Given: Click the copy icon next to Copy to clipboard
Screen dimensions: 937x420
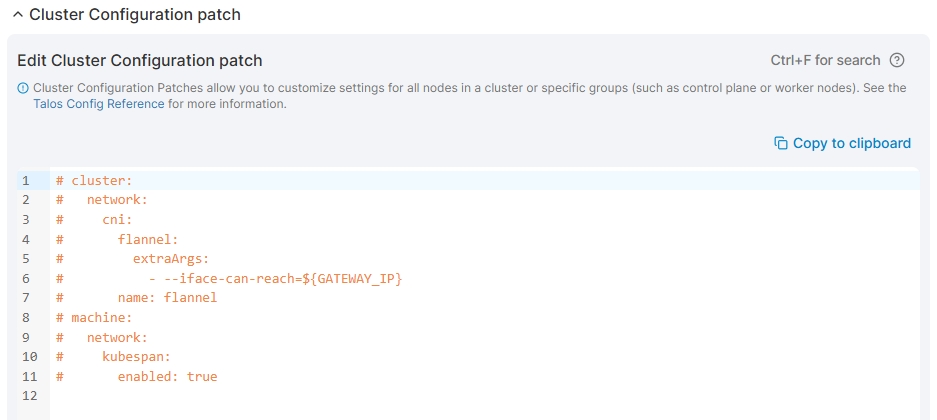Looking at the screenshot, I should click(x=781, y=143).
